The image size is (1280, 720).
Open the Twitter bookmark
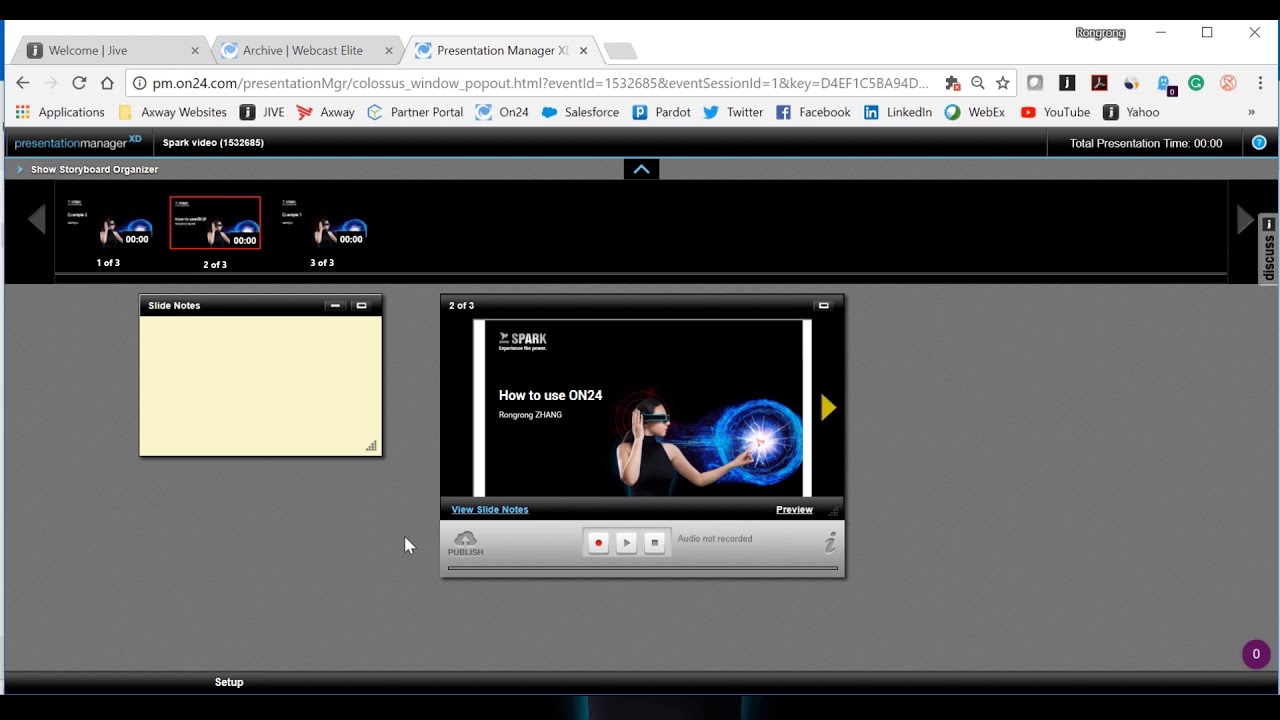click(733, 112)
